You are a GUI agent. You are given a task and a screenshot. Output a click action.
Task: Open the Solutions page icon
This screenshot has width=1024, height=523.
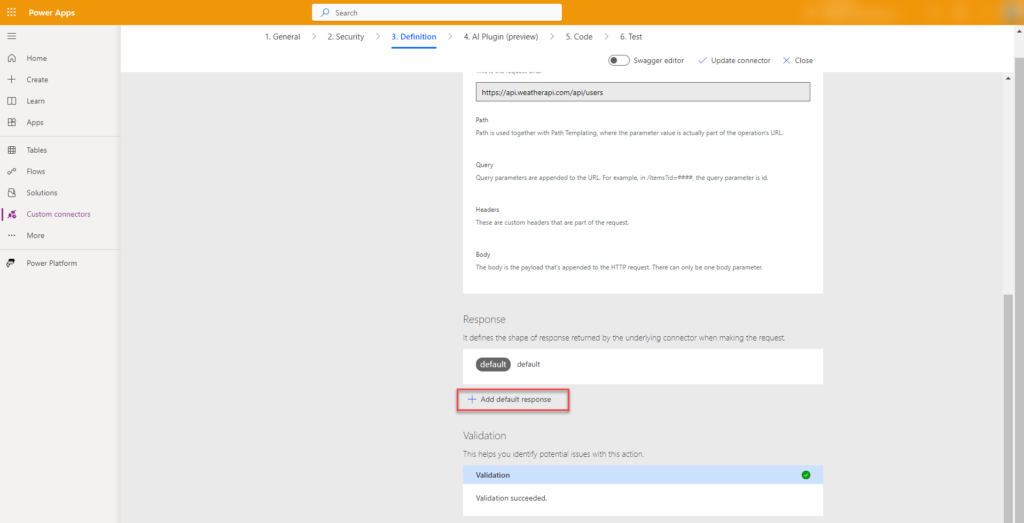point(12,192)
